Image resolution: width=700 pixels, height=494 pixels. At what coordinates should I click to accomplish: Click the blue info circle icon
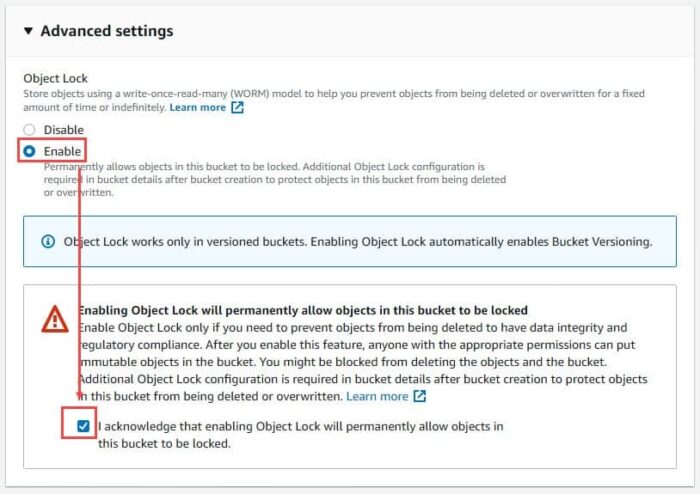coord(48,241)
